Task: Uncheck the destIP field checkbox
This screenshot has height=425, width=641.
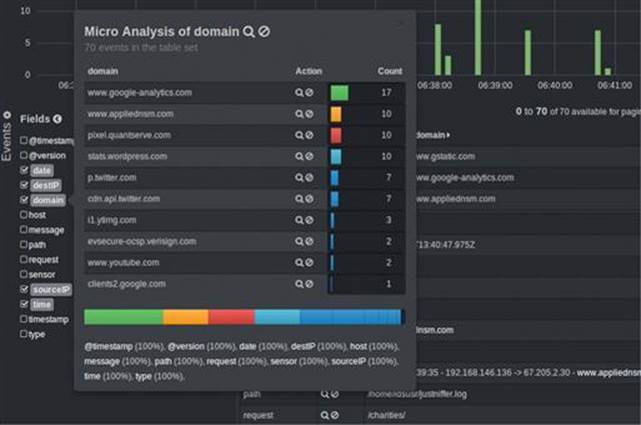Action: (x=24, y=185)
